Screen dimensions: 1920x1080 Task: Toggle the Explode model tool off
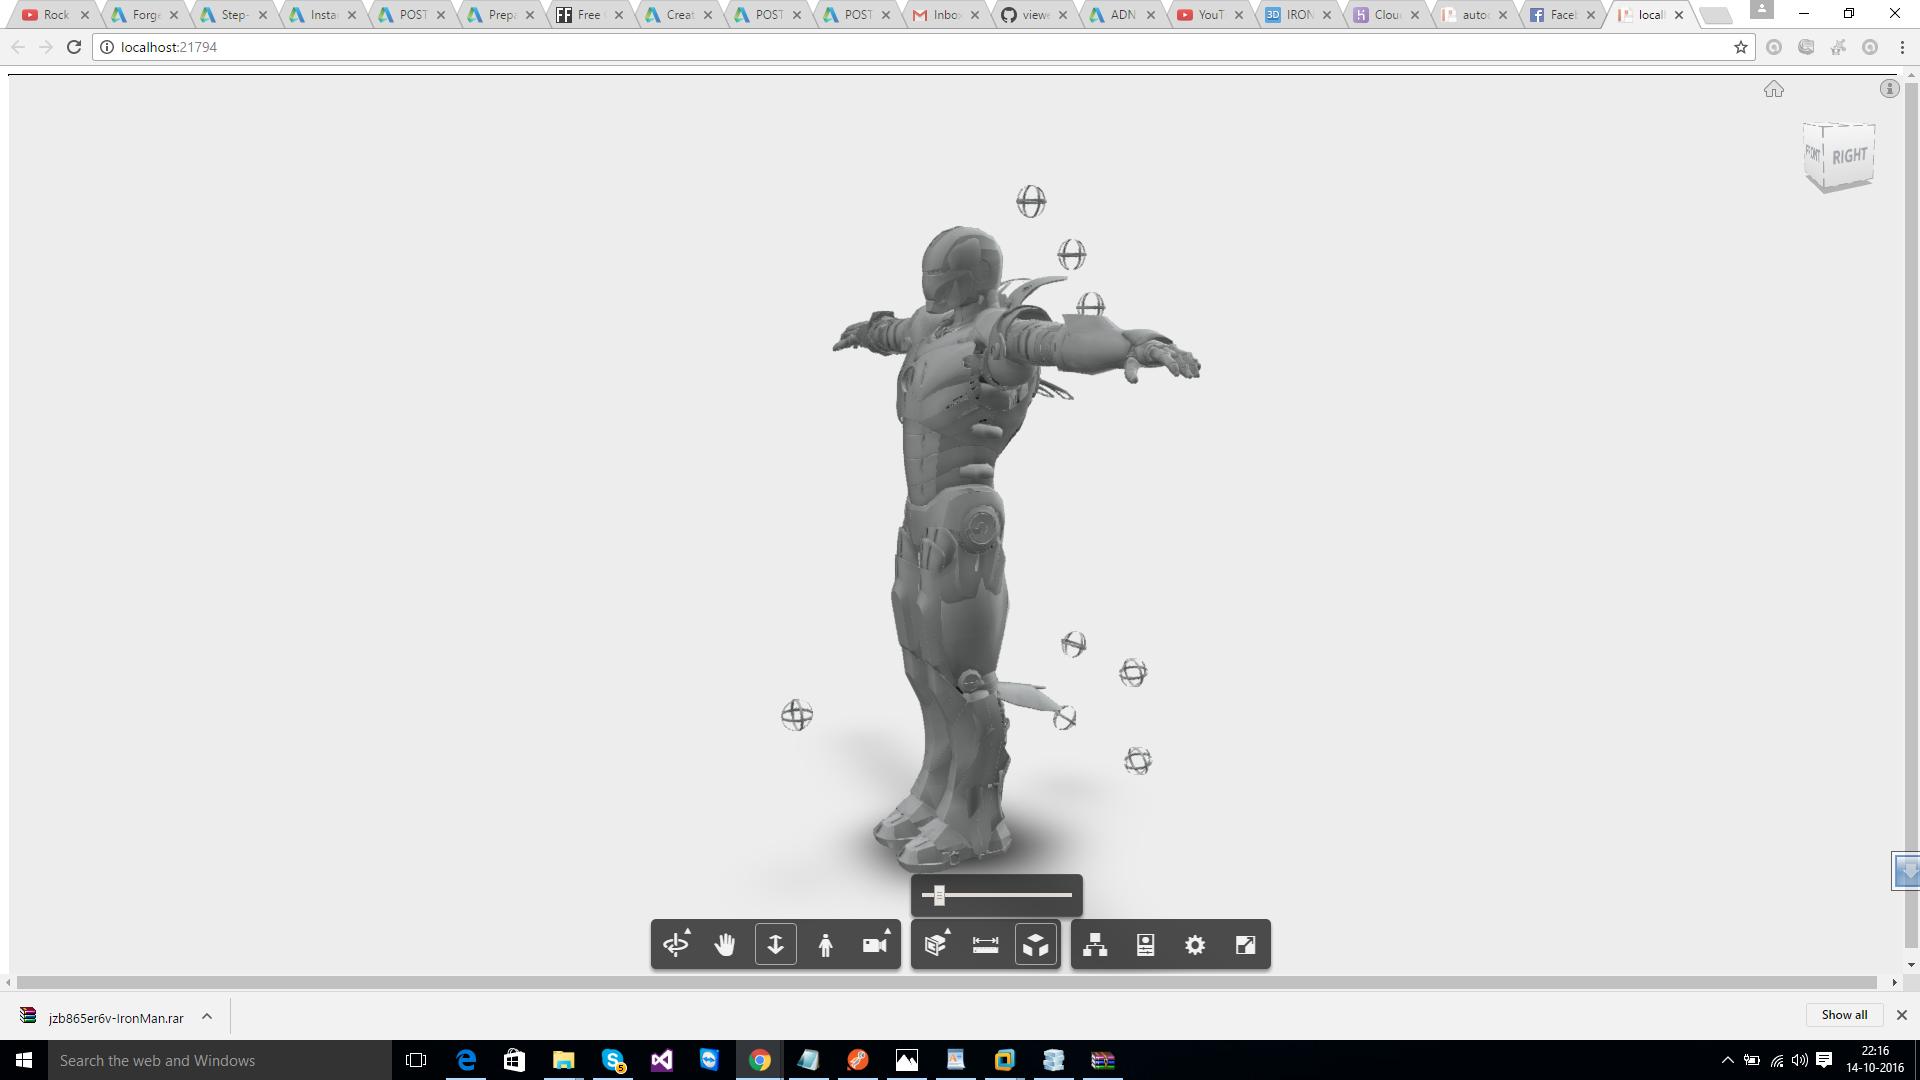tap(1035, 945)
